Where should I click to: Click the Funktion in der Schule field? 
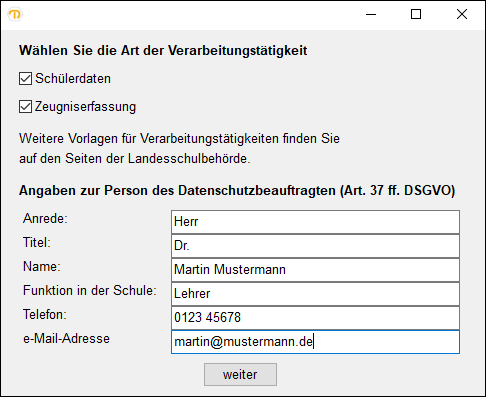[x=315, y=294]
